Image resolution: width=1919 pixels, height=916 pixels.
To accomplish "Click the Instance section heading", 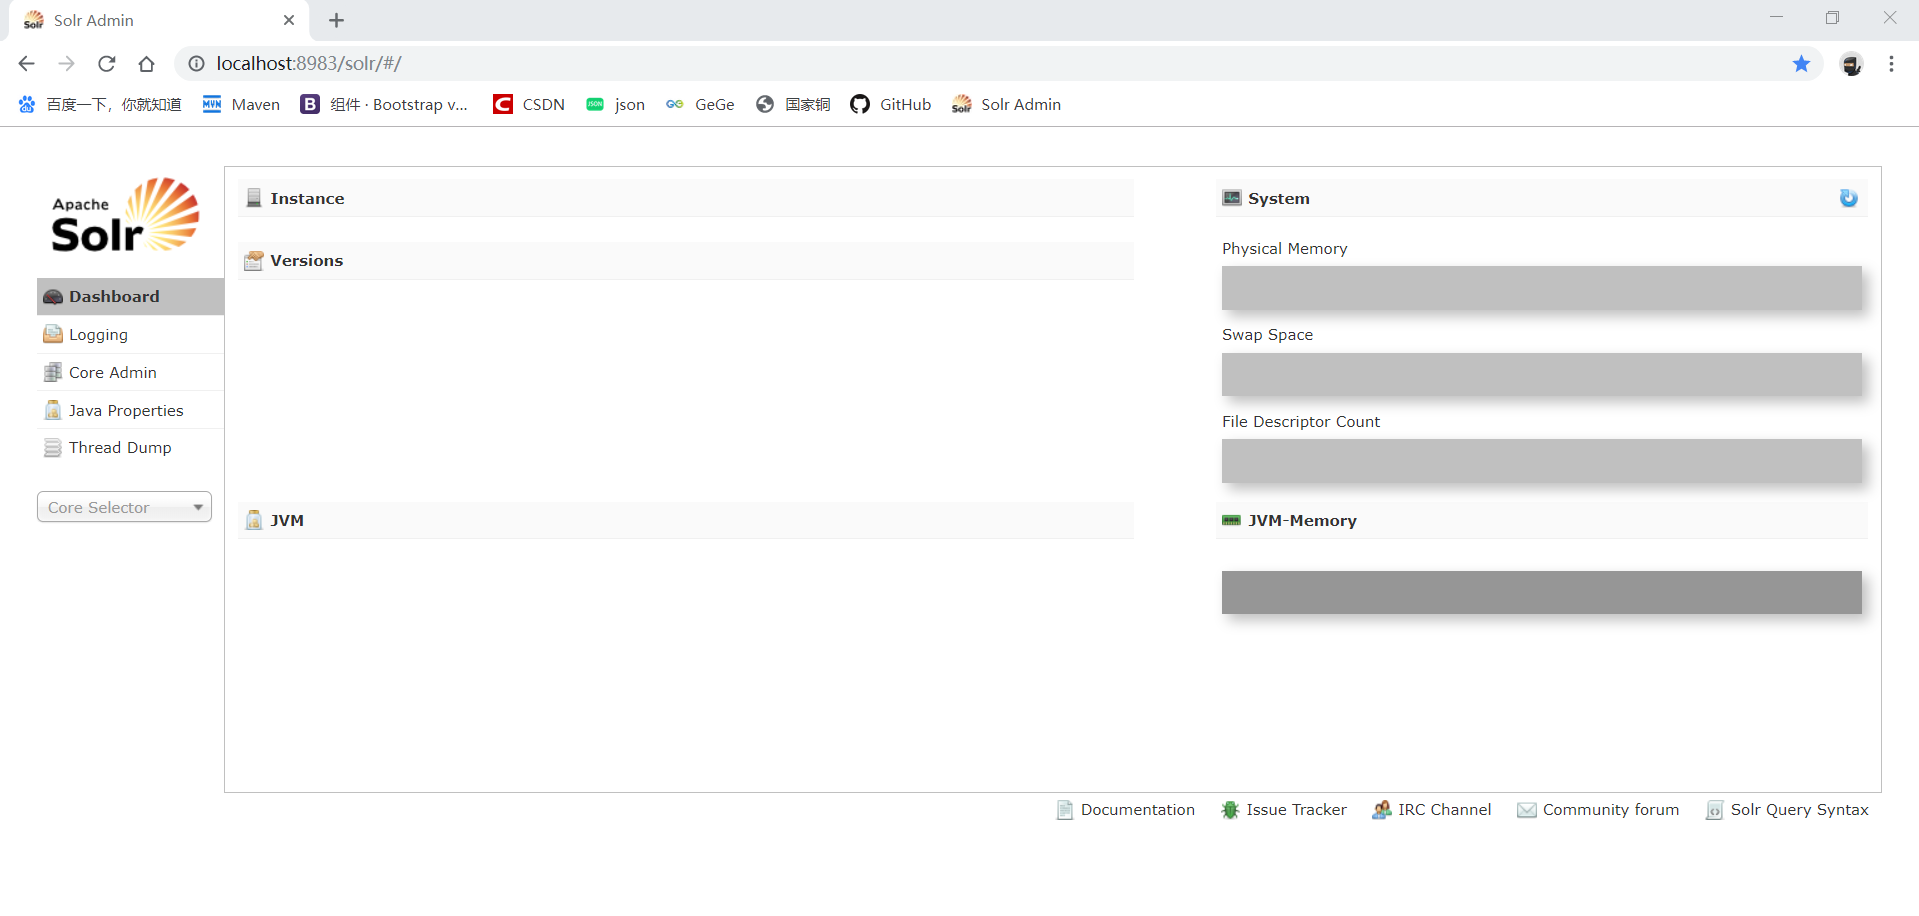I will 307,198.
